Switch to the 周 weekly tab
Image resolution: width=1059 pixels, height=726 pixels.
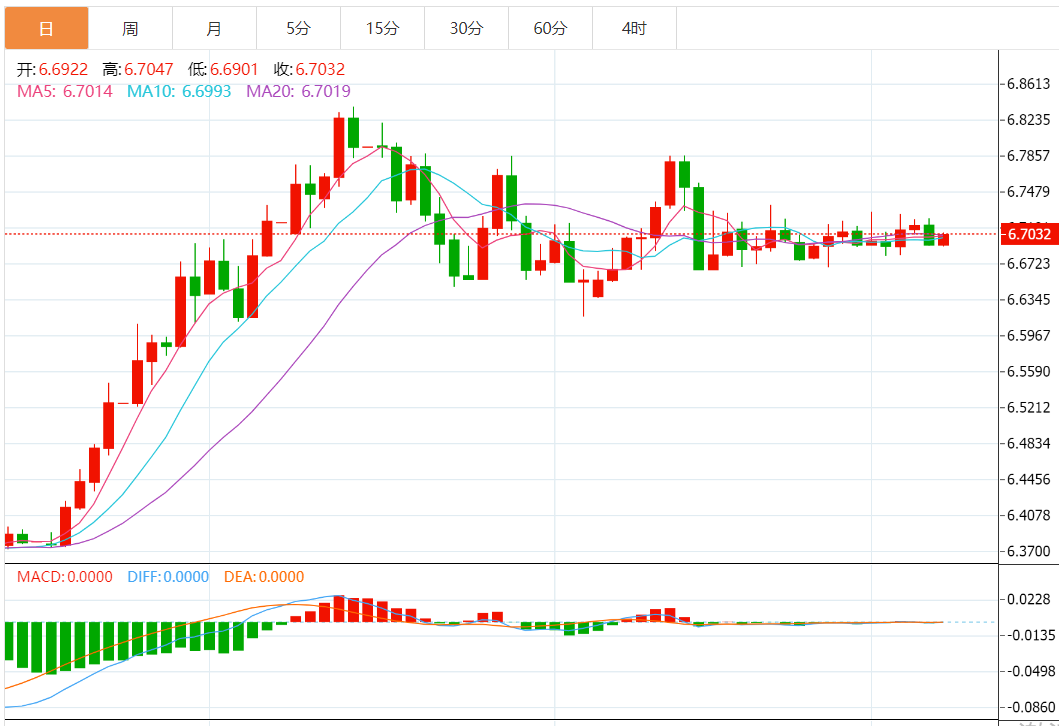click(130, 28)
